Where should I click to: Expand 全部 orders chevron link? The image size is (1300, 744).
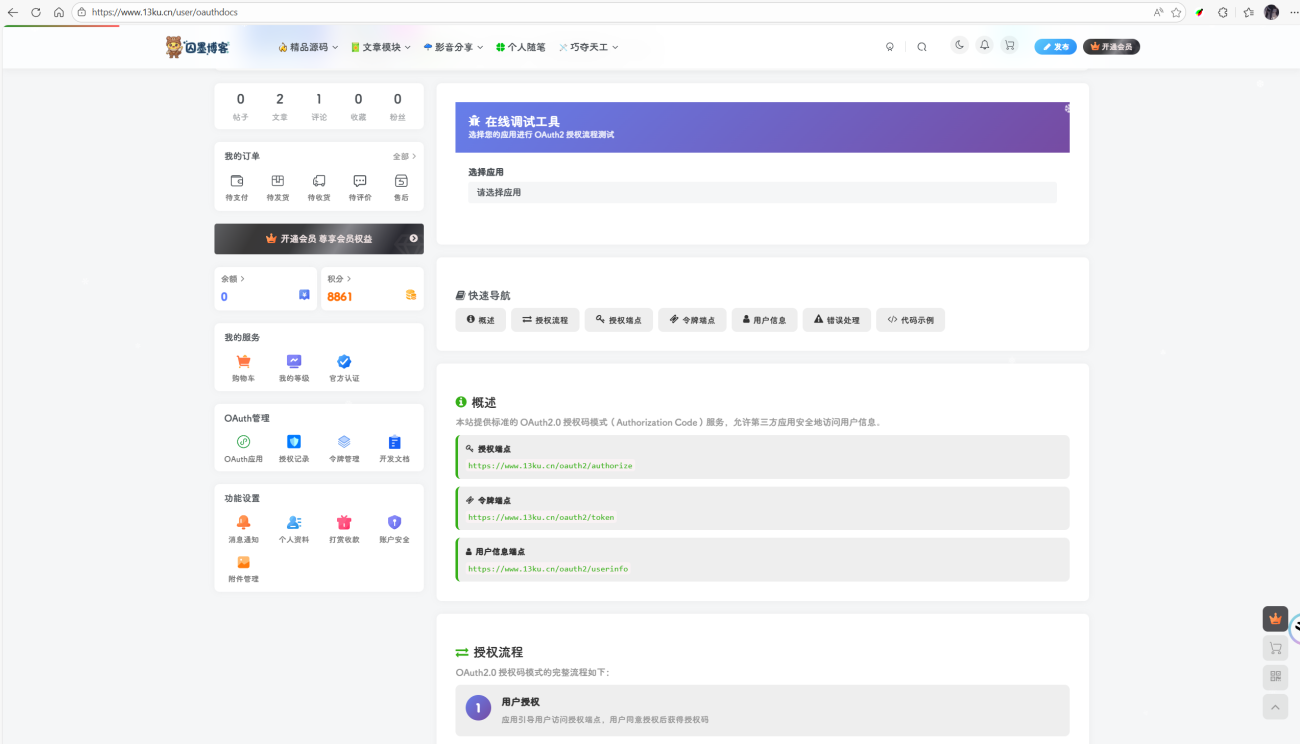click(x=404, y=157)
